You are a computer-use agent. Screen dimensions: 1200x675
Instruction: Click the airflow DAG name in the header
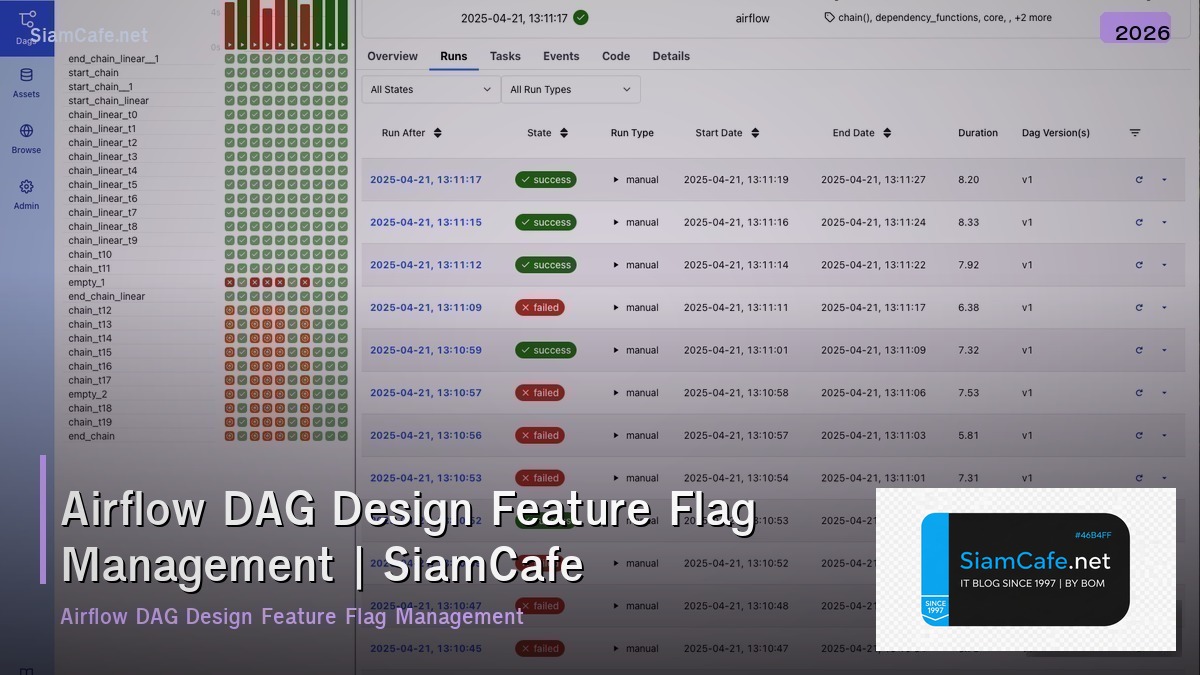click(752, 17)
